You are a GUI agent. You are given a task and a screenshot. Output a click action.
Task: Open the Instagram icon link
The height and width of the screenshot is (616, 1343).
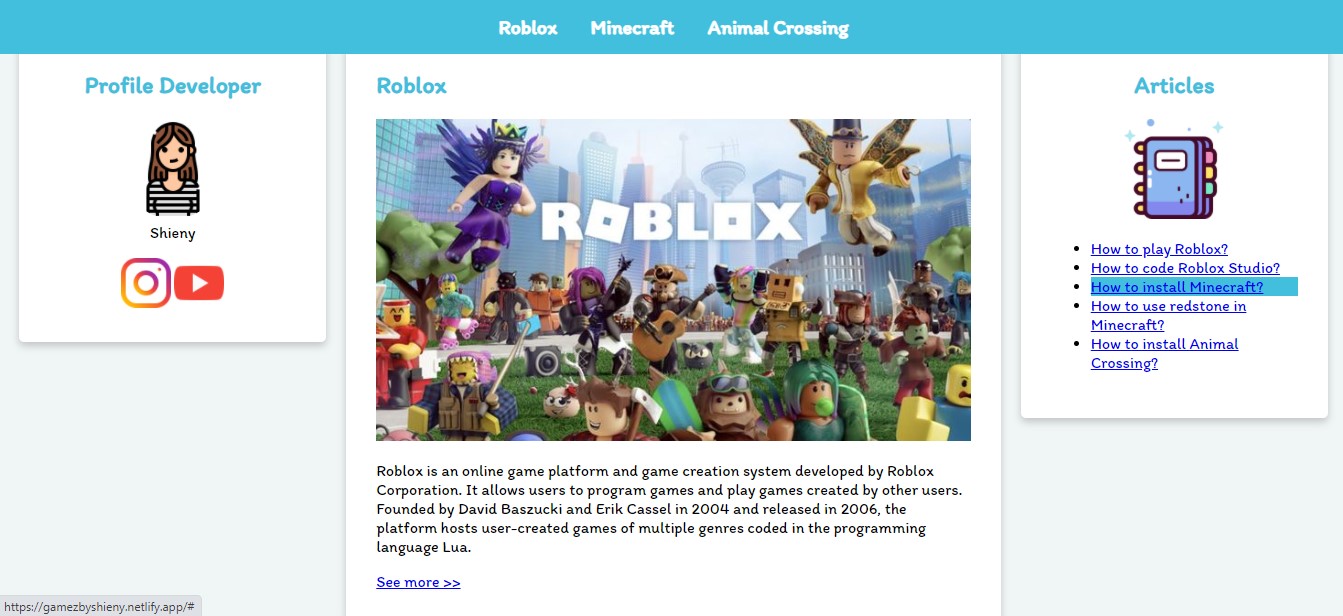146,283
